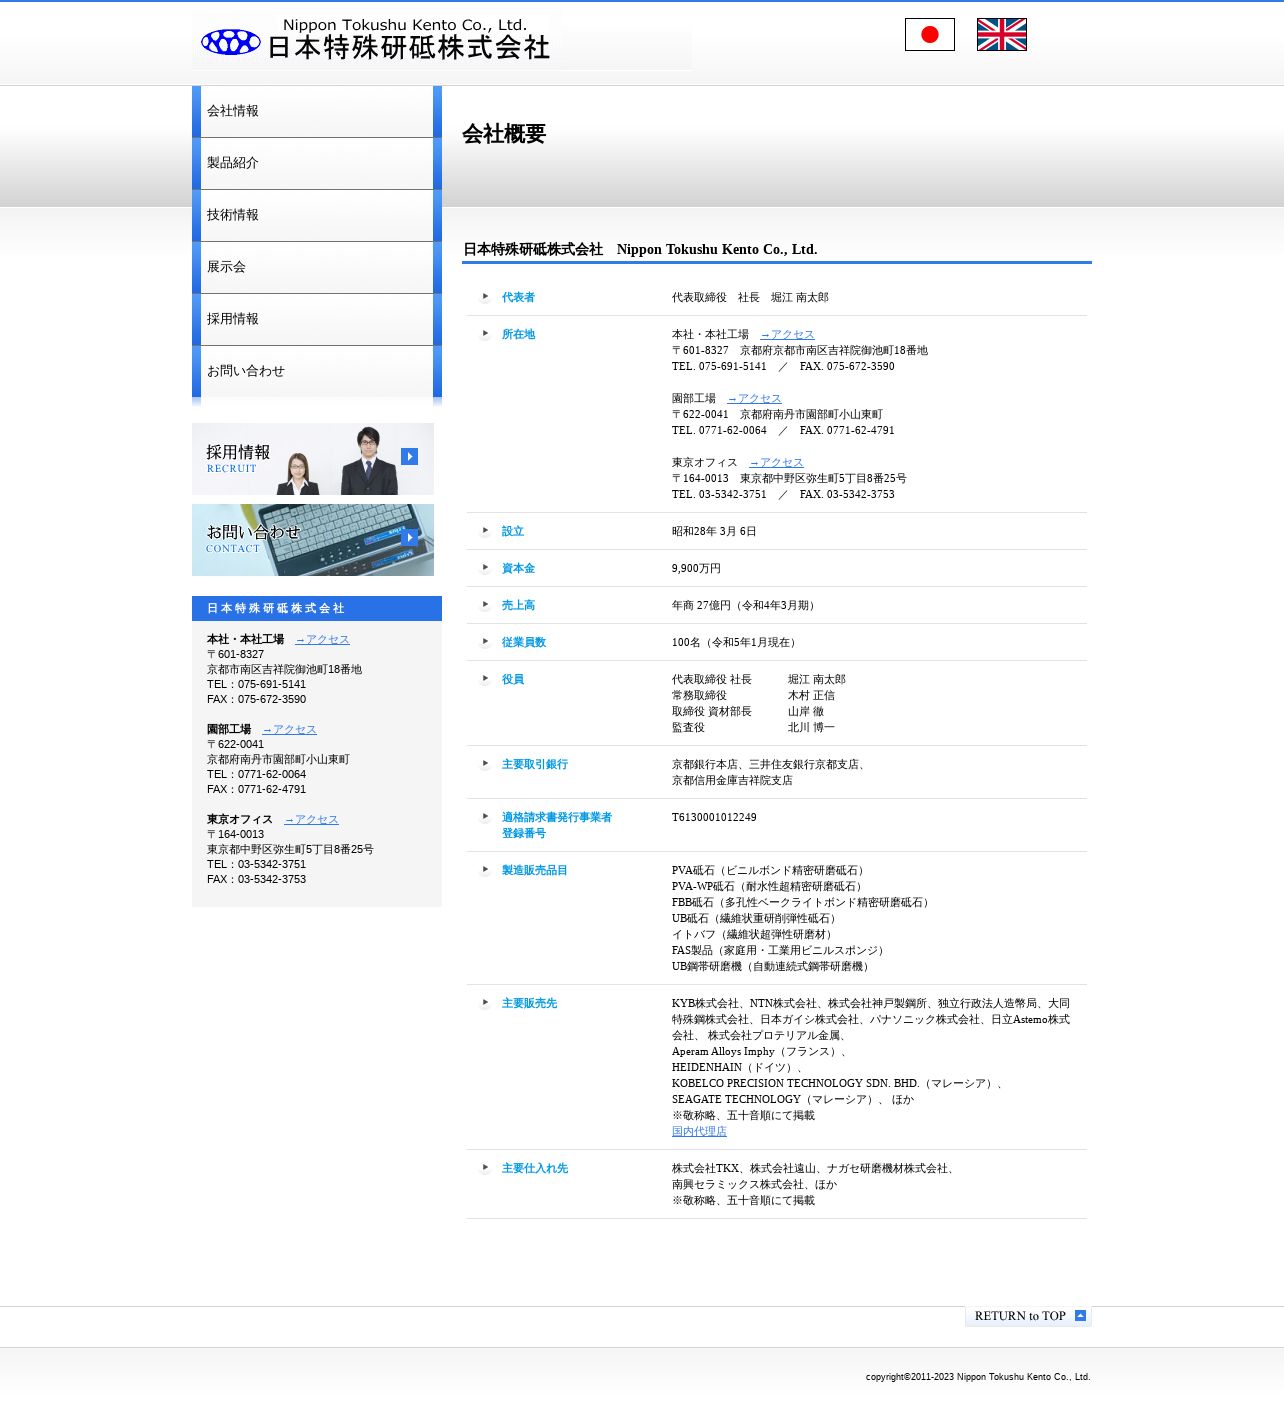Open sidebar 東京オフィス access link

pos(311,820)
